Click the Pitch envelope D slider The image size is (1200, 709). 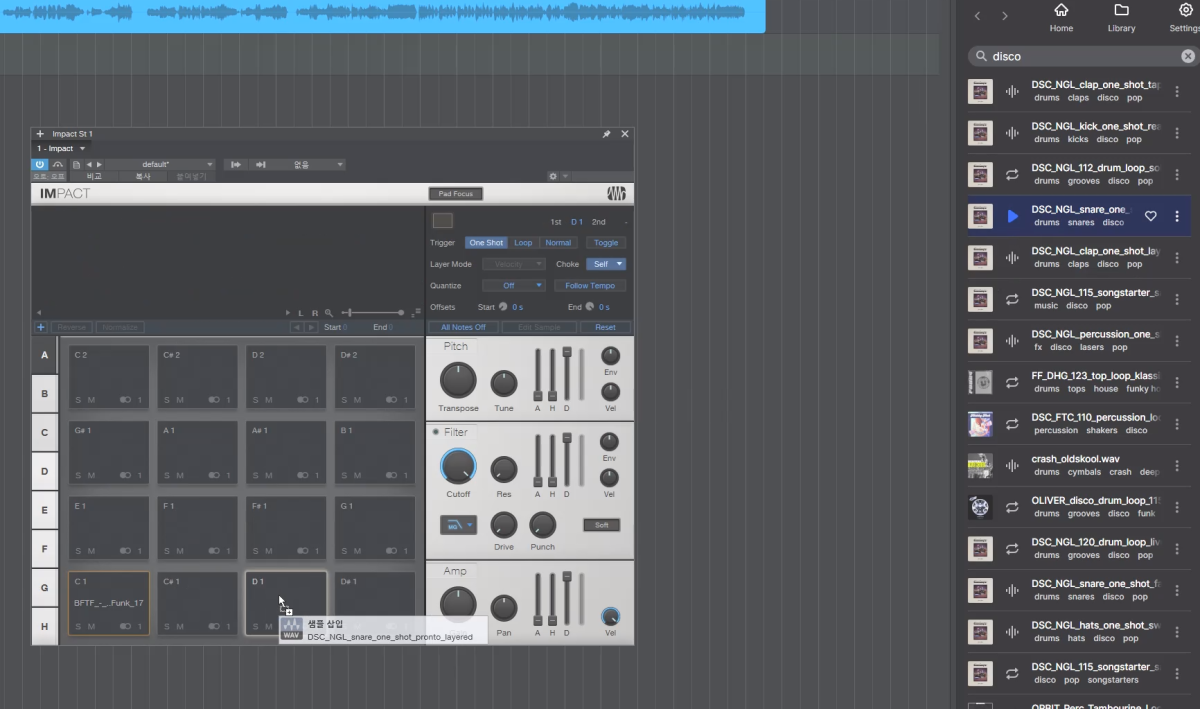click(x=567, y=375)
